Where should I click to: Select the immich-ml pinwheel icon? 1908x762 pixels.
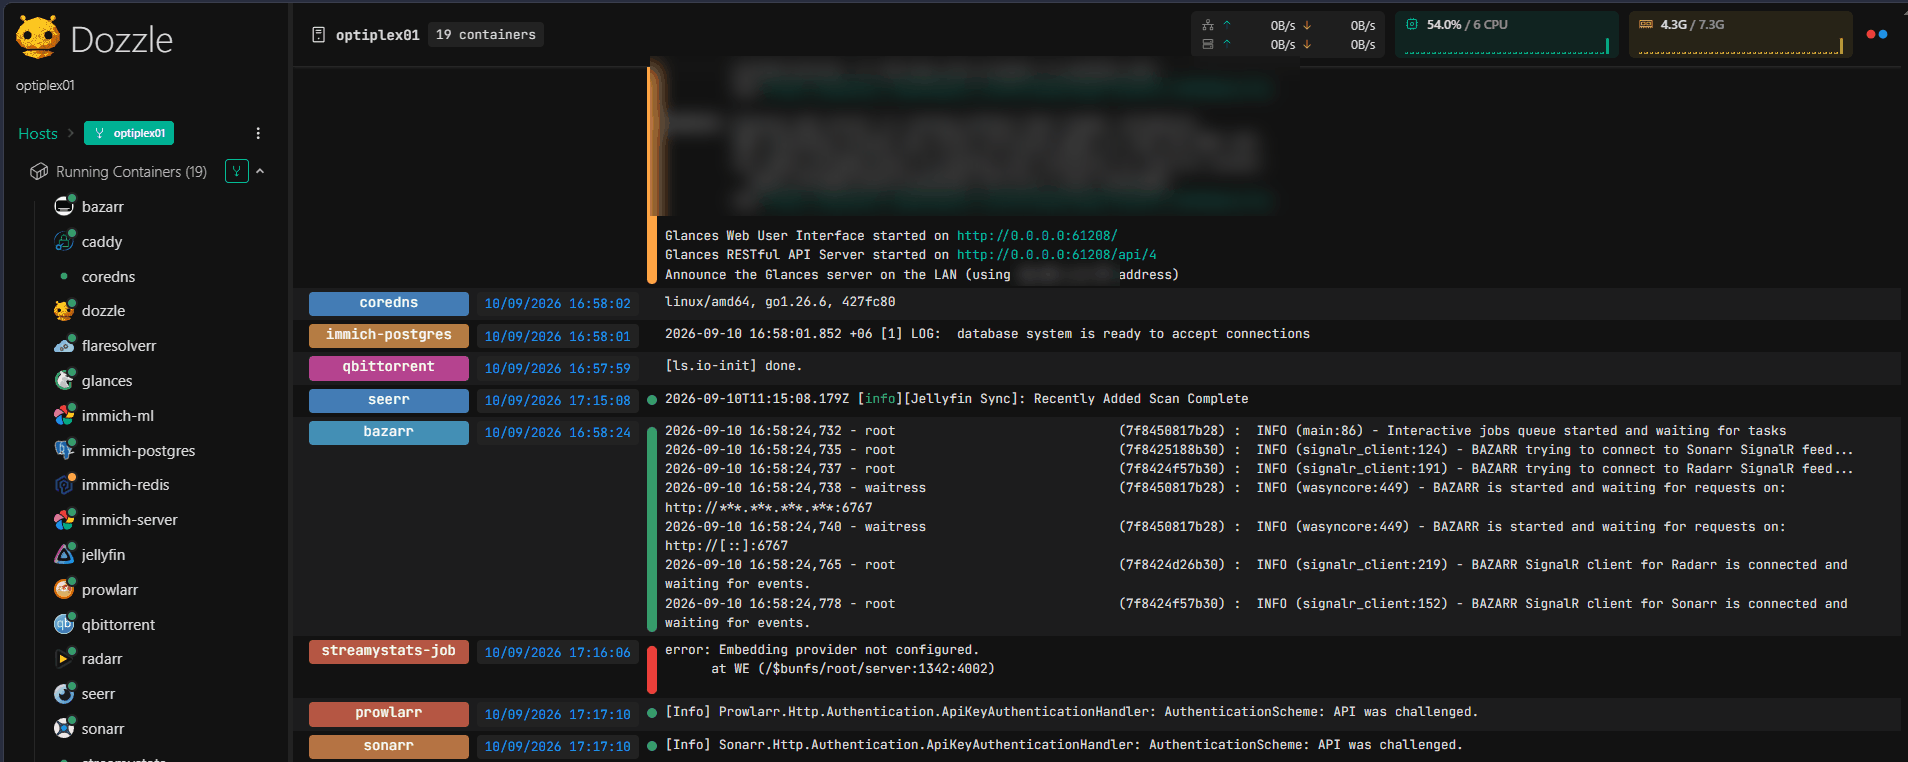[x=64, y=415]
